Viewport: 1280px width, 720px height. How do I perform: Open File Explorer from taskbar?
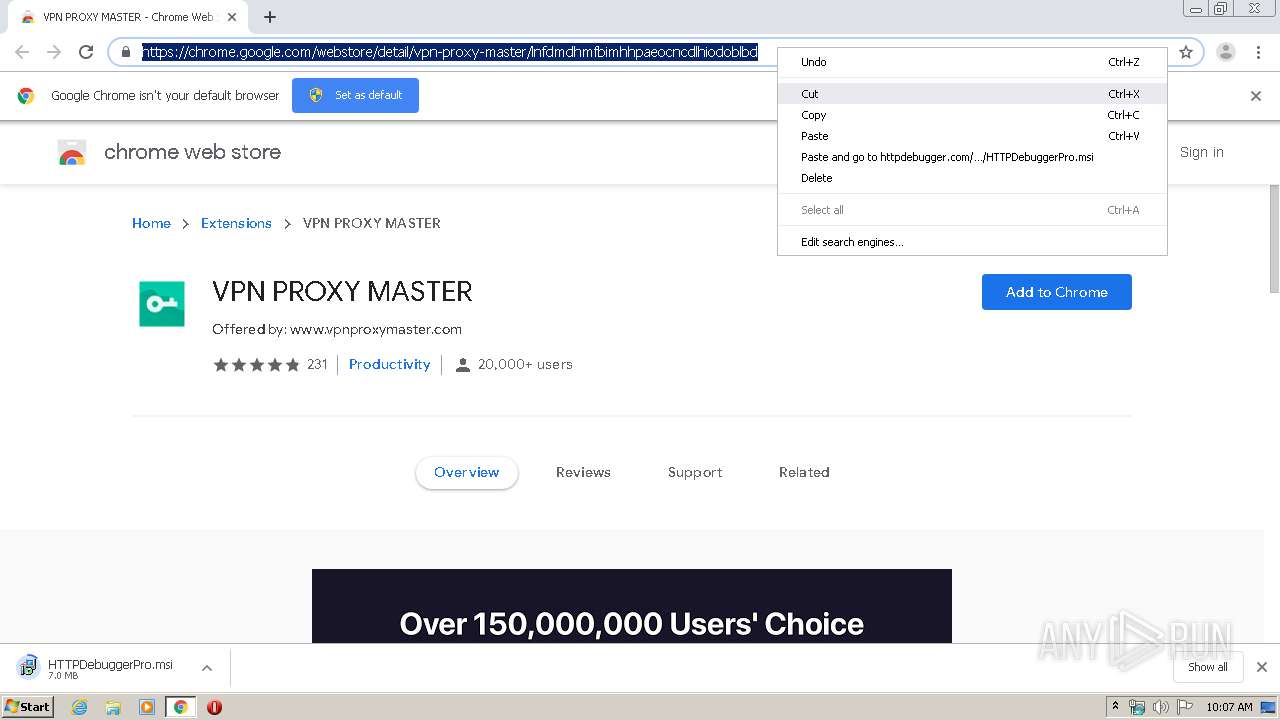(113, 707)
